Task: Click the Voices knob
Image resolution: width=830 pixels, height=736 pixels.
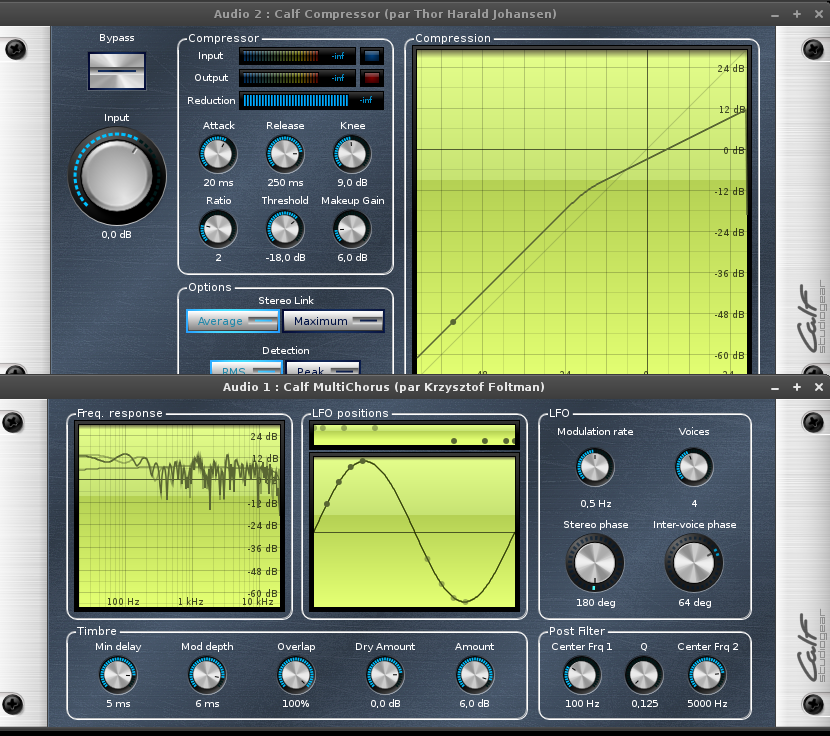Action: [694, 466]
